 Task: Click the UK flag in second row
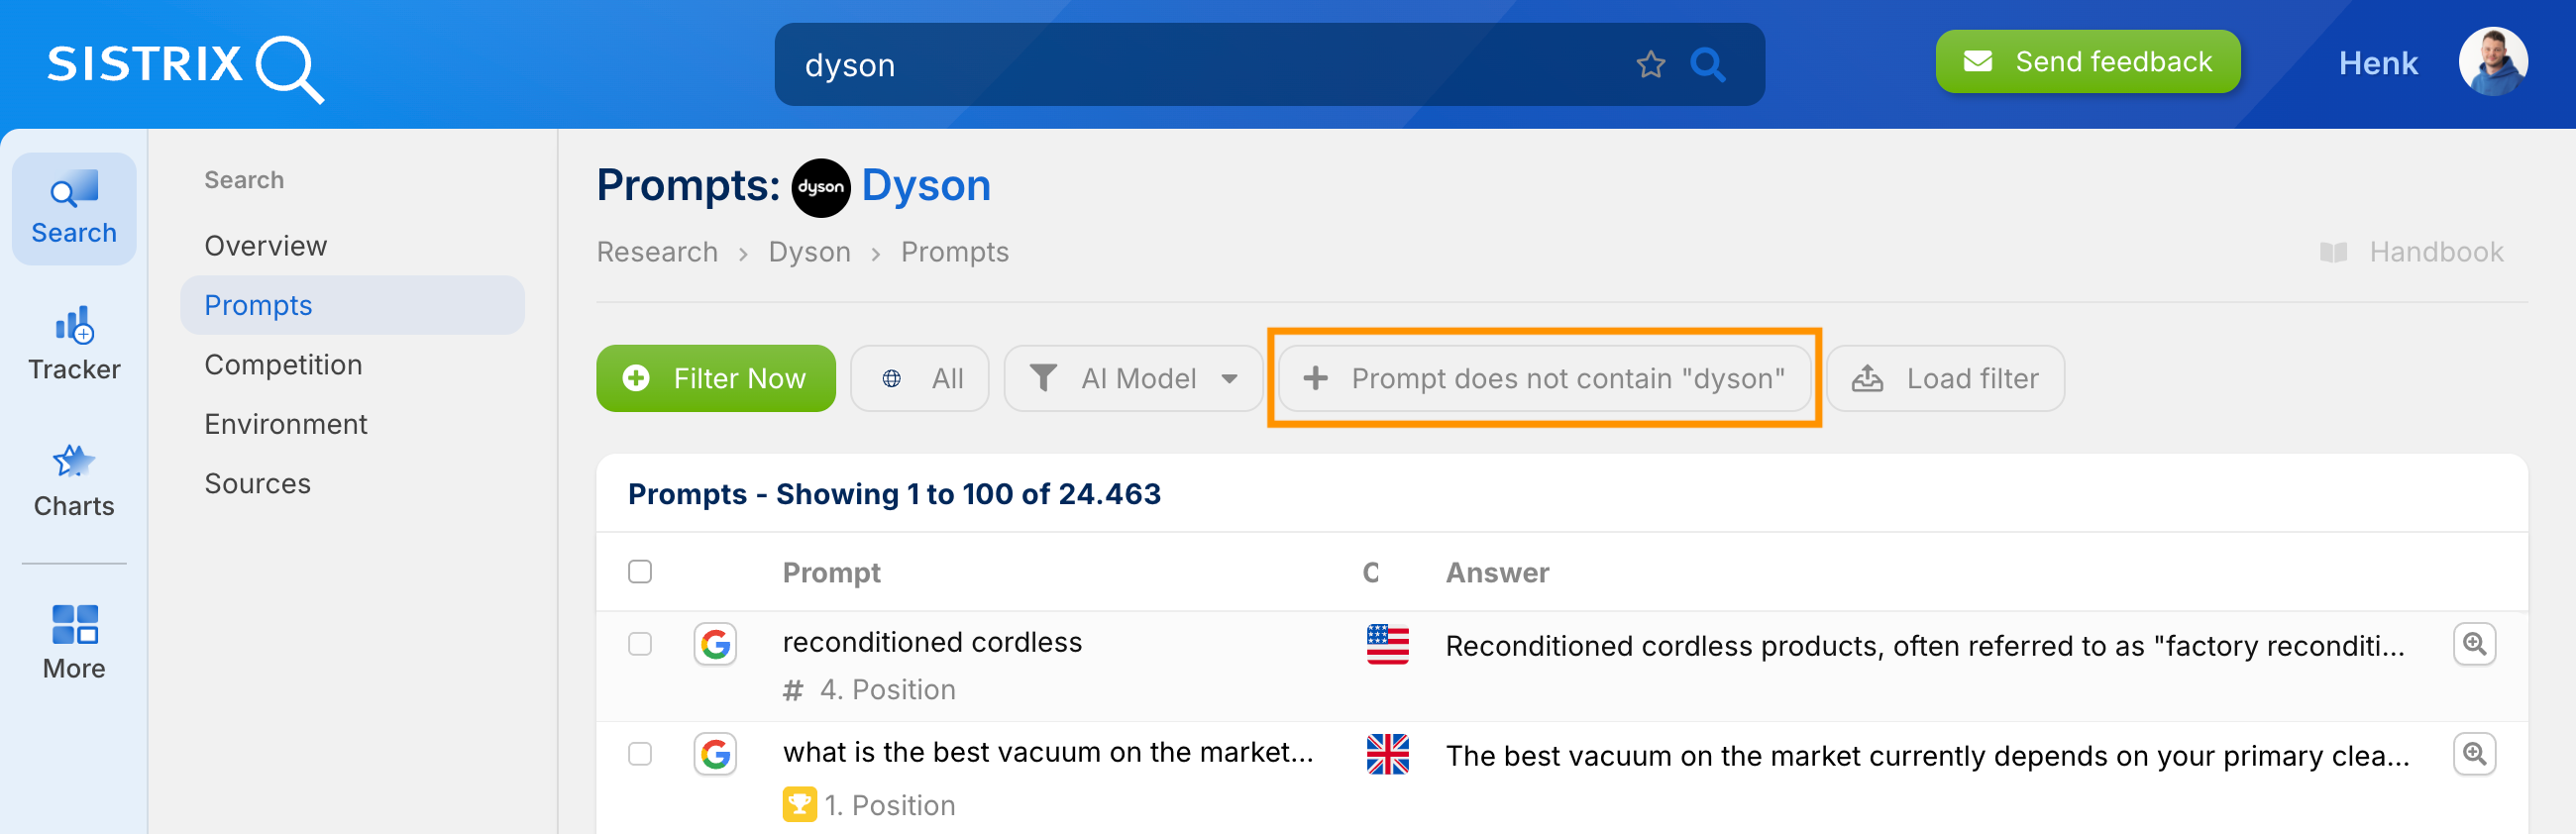click(x=1387, y=754)
